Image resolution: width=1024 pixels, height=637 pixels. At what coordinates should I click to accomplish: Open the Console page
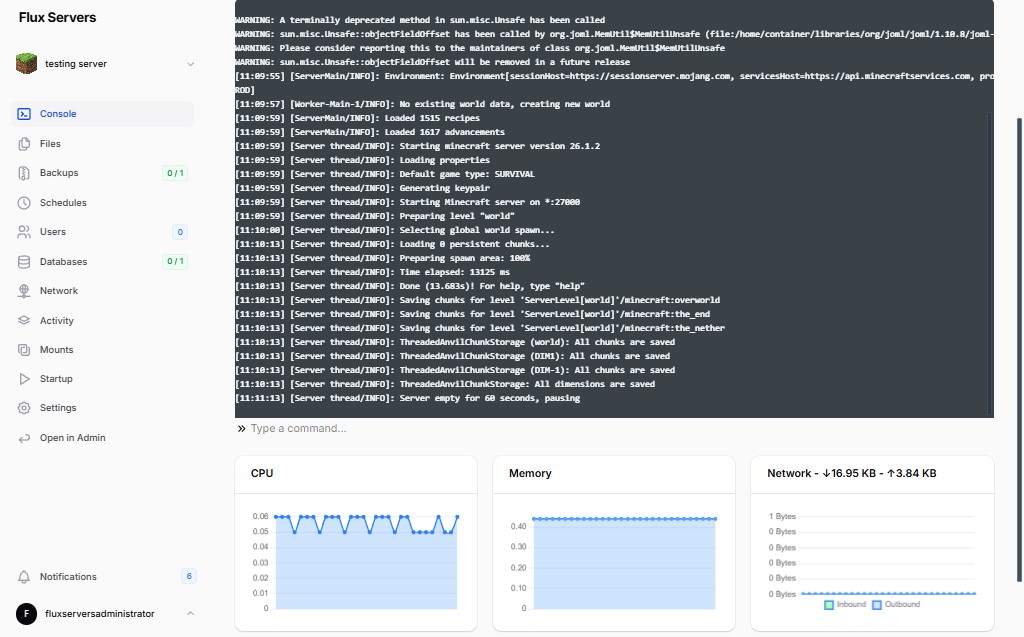tap(103, 114)
